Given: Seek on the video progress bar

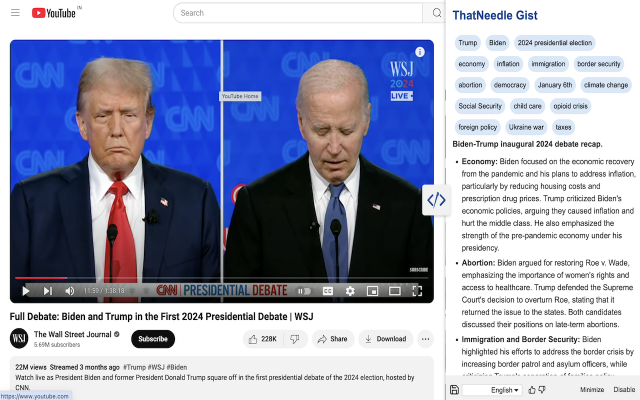Looking at the screenshot, I should 222,278.
